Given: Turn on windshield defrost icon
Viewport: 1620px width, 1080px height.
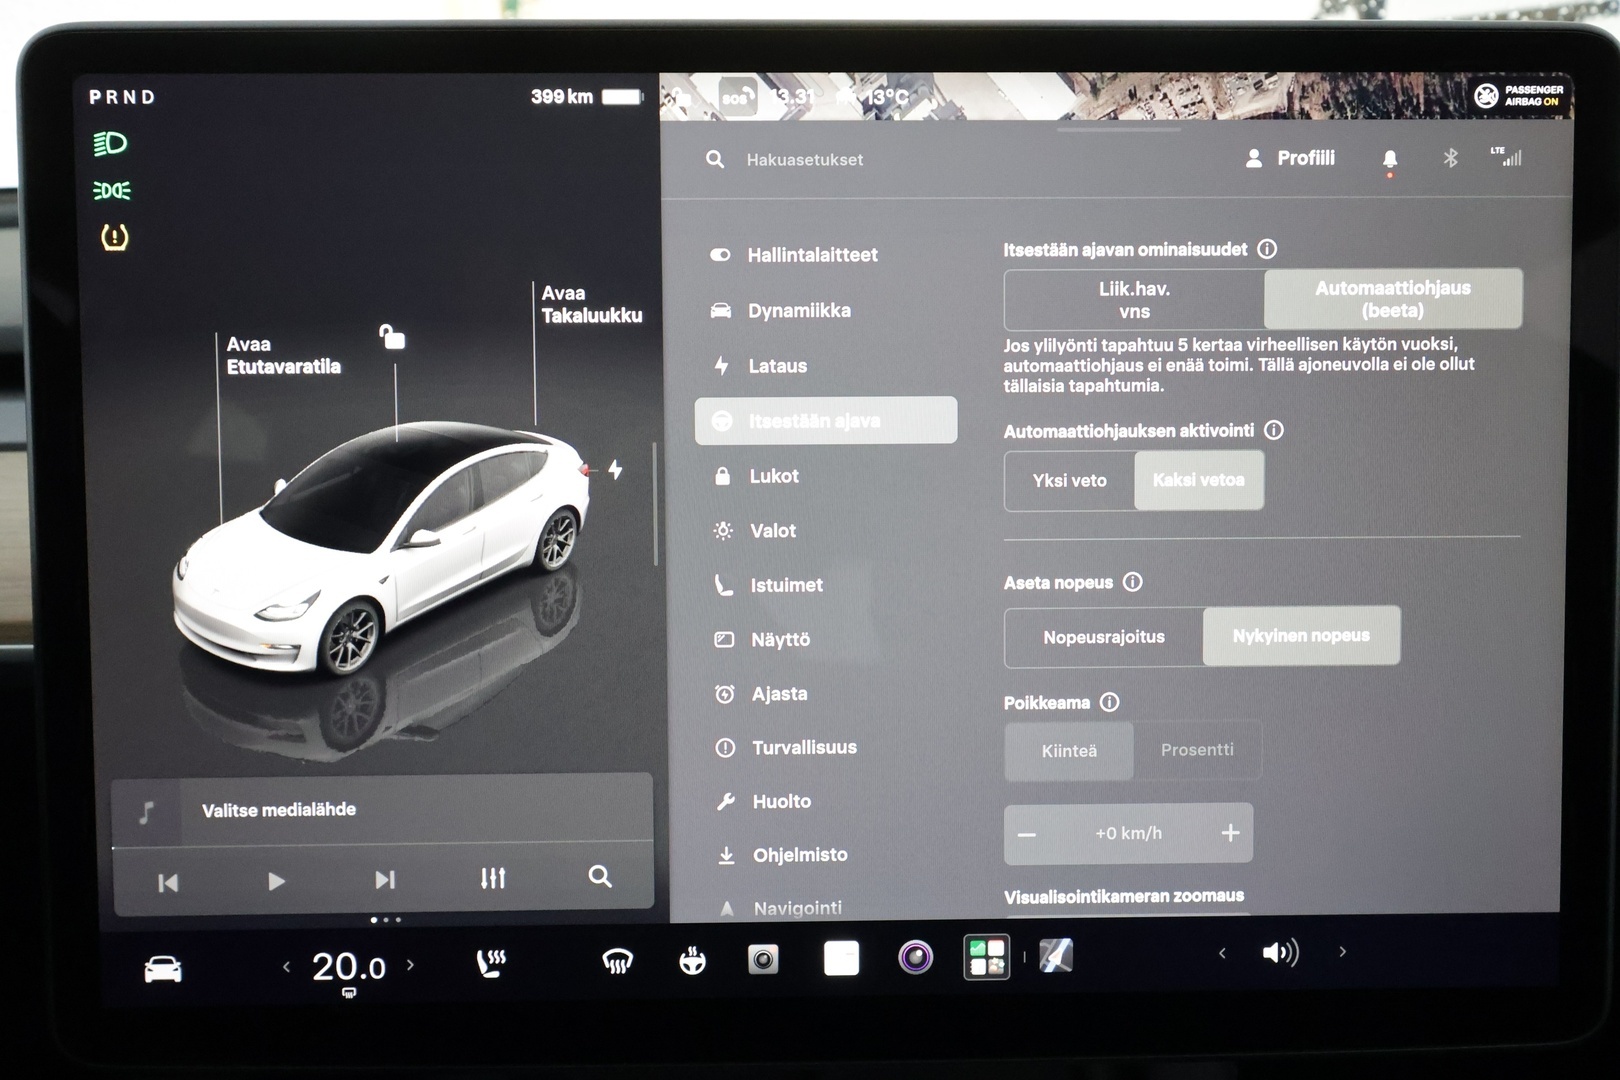Looking at the screenshot, I should coord(617,962).
